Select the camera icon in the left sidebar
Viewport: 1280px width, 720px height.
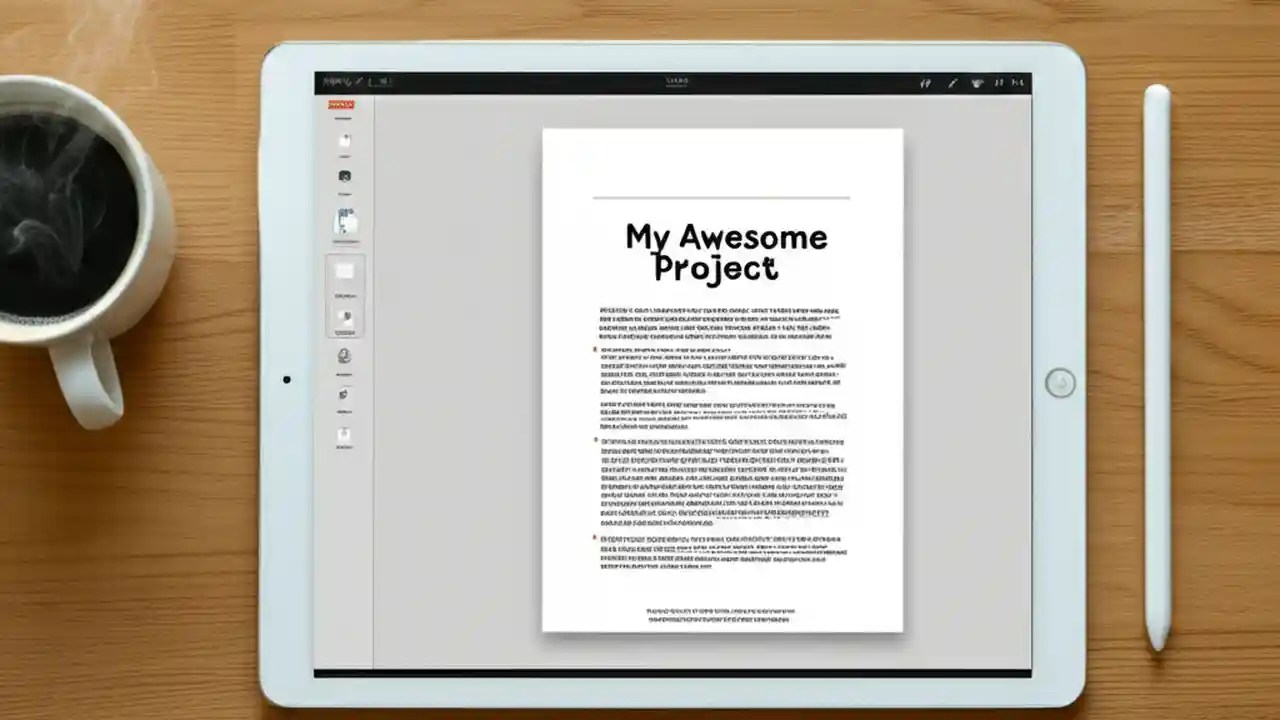(x=345, y=175)
